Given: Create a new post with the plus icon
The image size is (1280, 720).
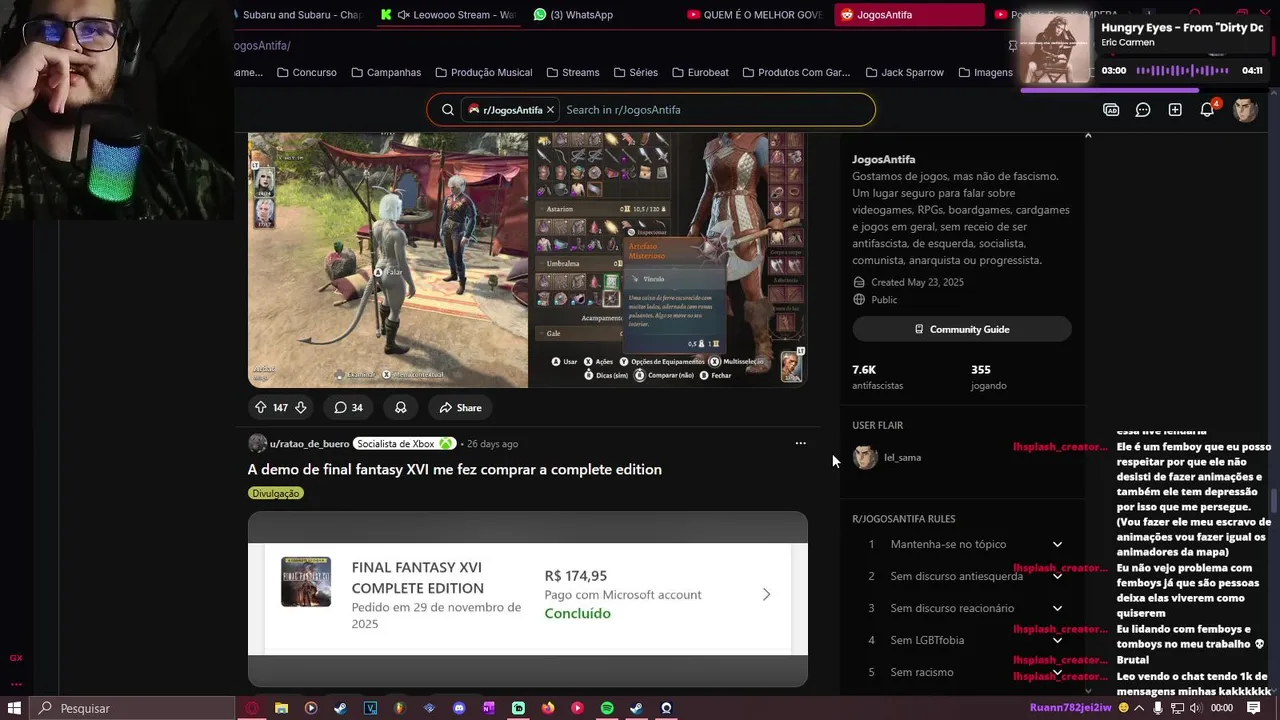Looking at the screenshot, I should pos(1175,110).
